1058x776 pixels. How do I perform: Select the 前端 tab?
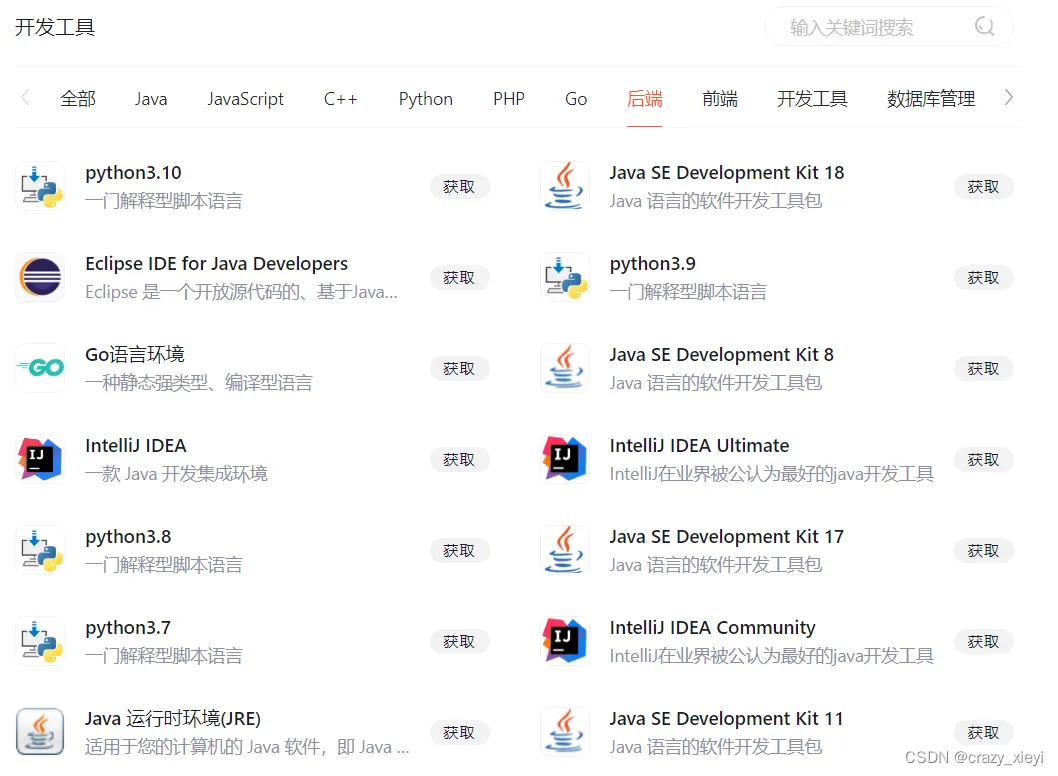(720, 99)
